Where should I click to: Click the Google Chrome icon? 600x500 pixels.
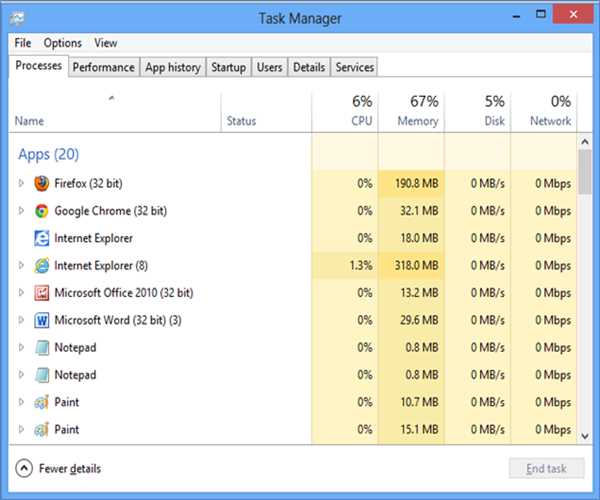(42, 211)
